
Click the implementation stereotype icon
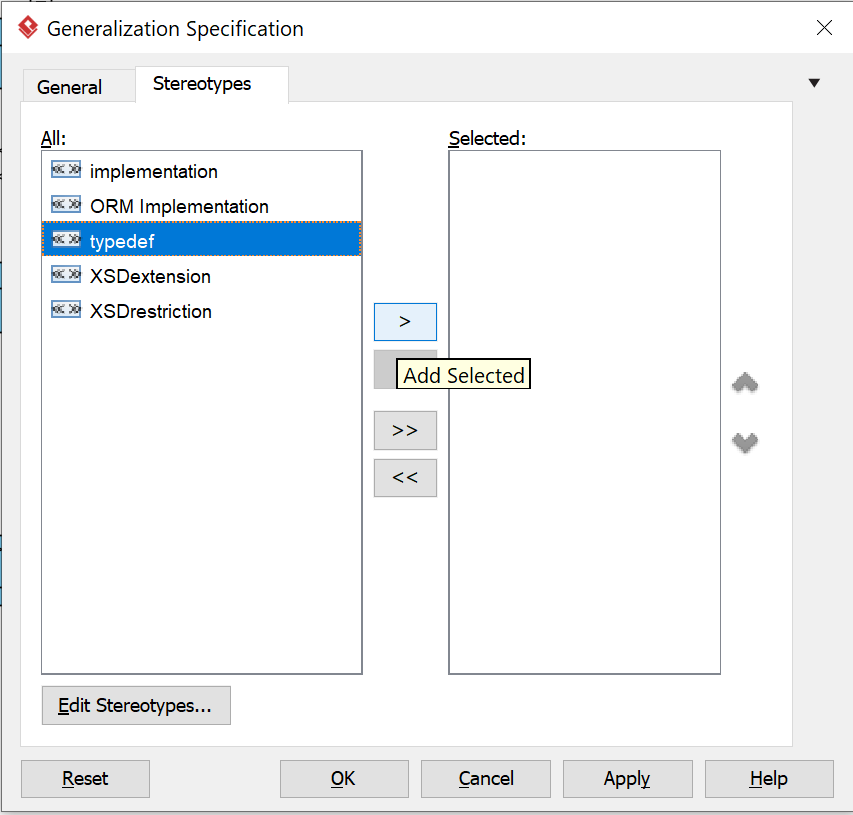[66, 170]
